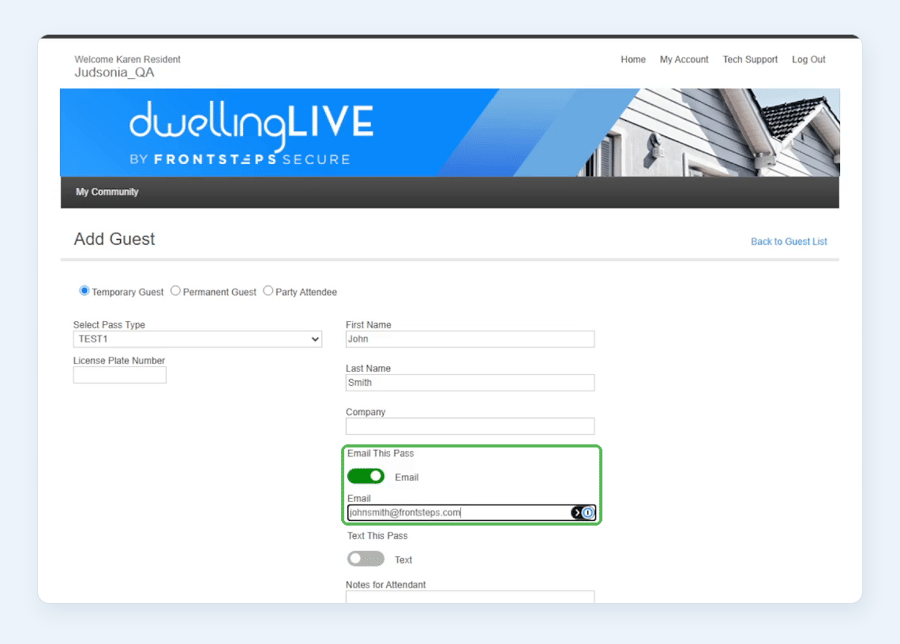Select the Permanent Guest radio button
The width and height of the screenshot is (900, 644).
176,291
